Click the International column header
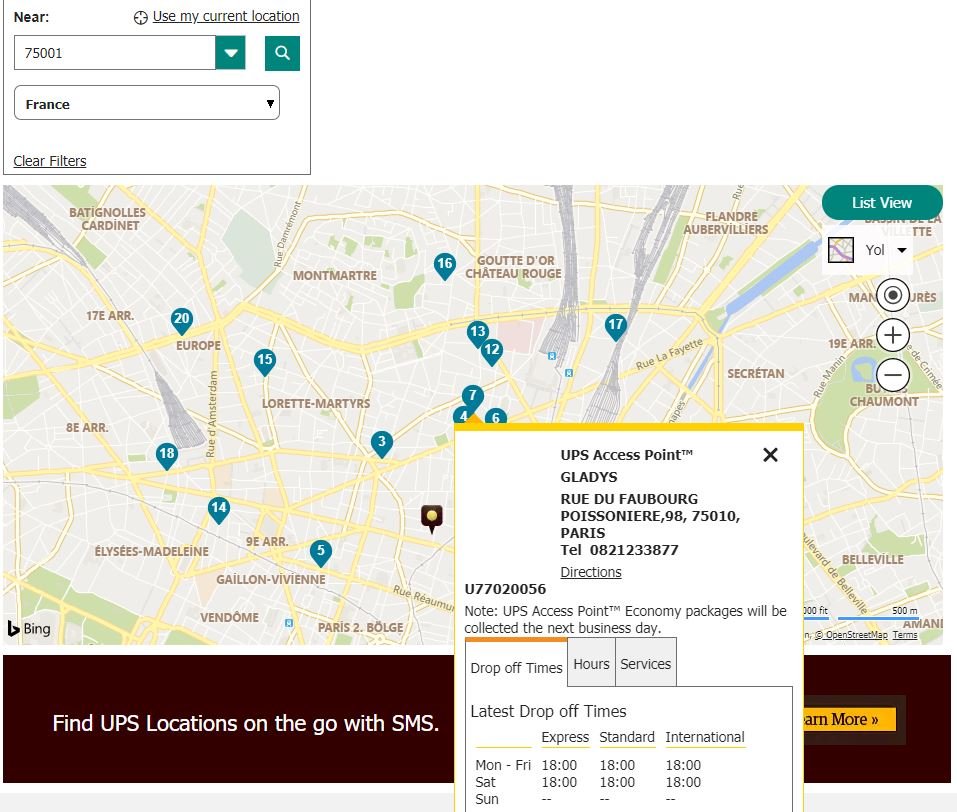Image resolution: width=957 pixels, height=812 pixels. point(705,737)
